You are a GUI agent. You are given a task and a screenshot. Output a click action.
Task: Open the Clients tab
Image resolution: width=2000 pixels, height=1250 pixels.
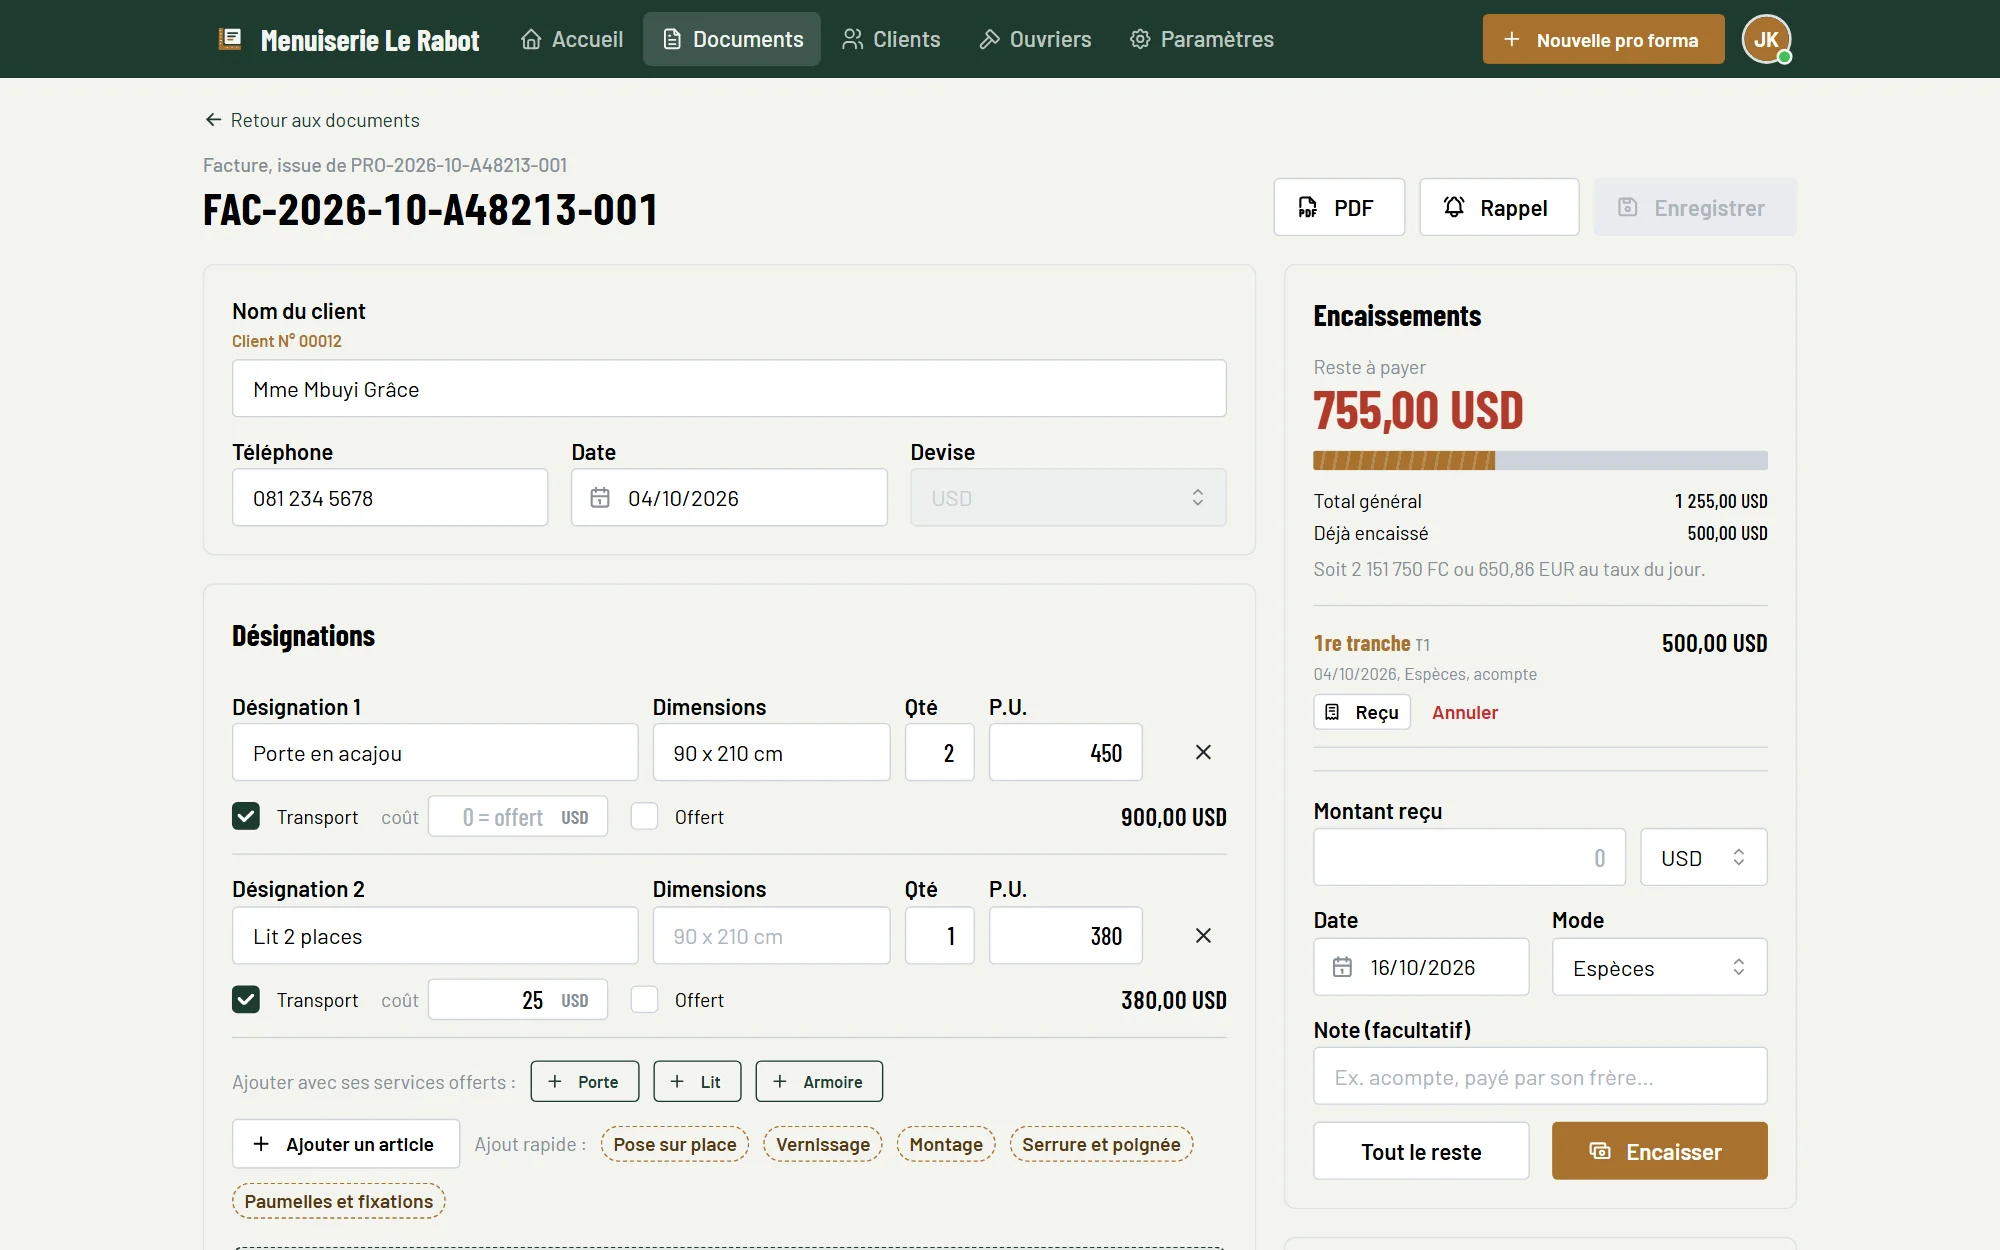[891, 39]
